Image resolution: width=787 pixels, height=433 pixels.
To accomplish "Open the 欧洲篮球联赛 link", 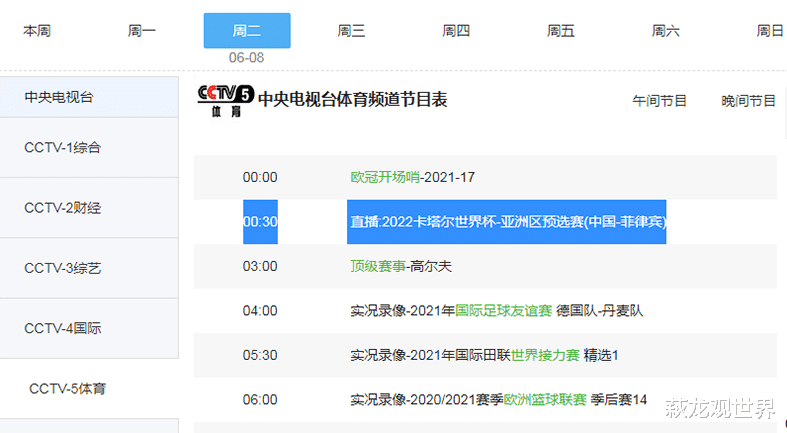I will 545,399.
